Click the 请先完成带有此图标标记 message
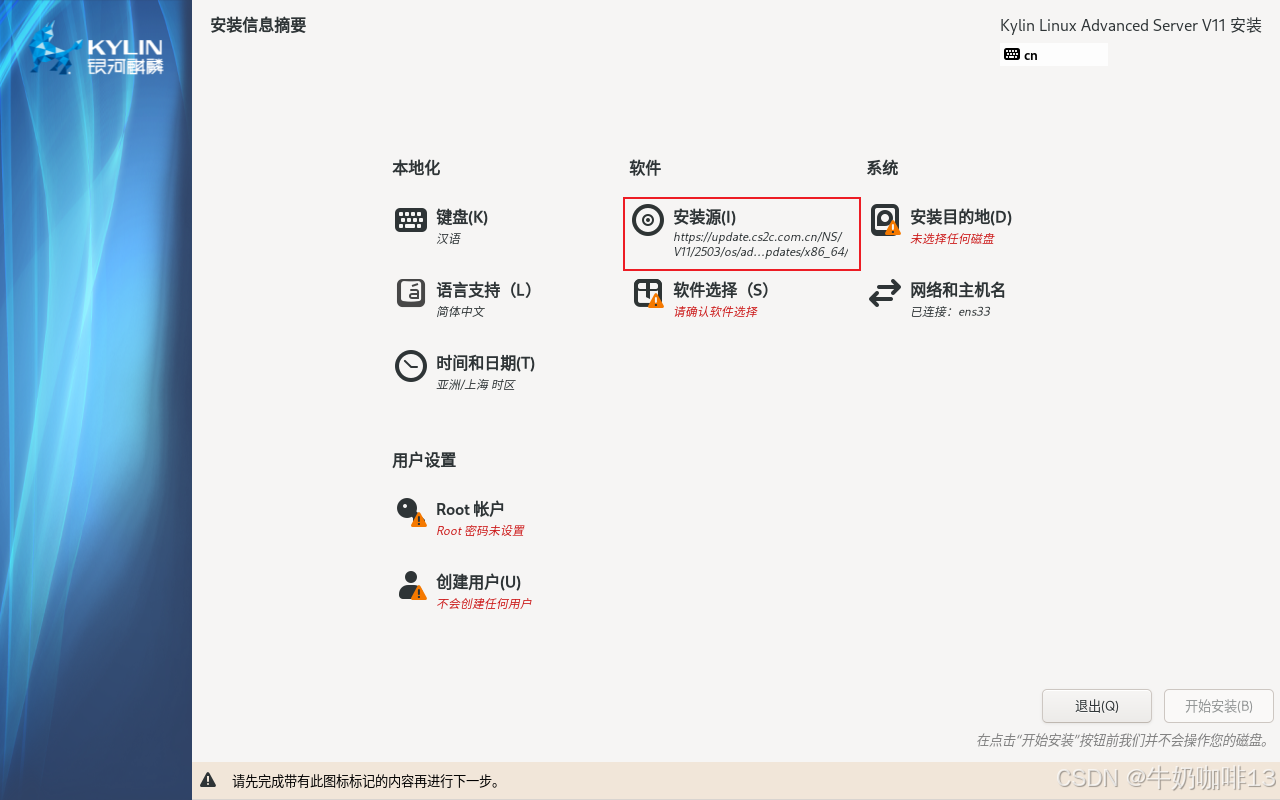 [x=366, y=781]
